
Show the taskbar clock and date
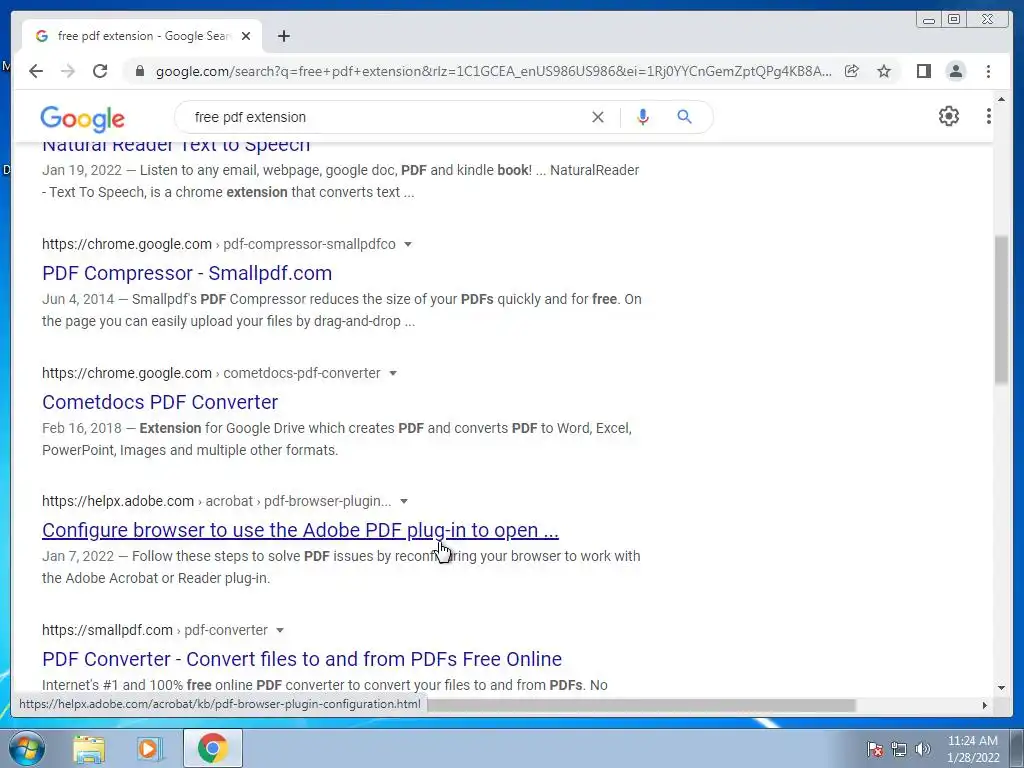pyautogui.click(x=973, y=749)
